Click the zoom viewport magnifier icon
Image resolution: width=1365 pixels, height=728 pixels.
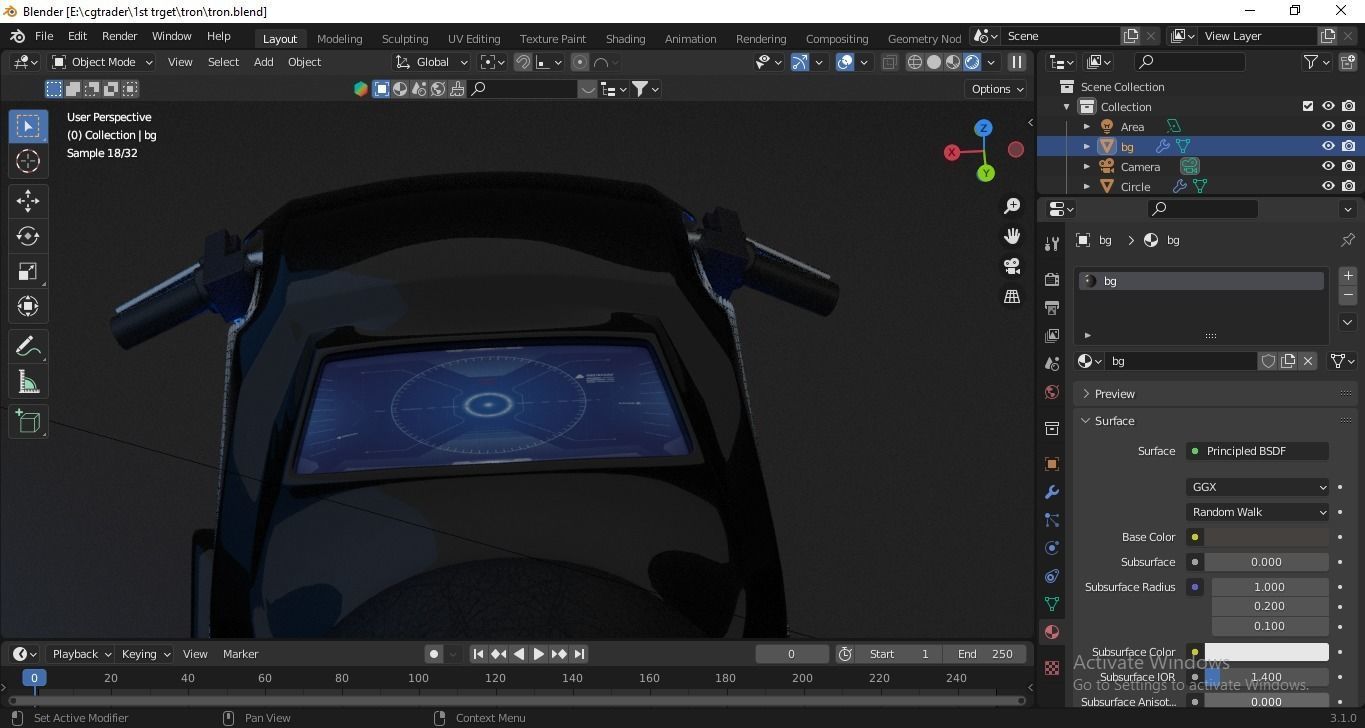(x=1012, y=205)
